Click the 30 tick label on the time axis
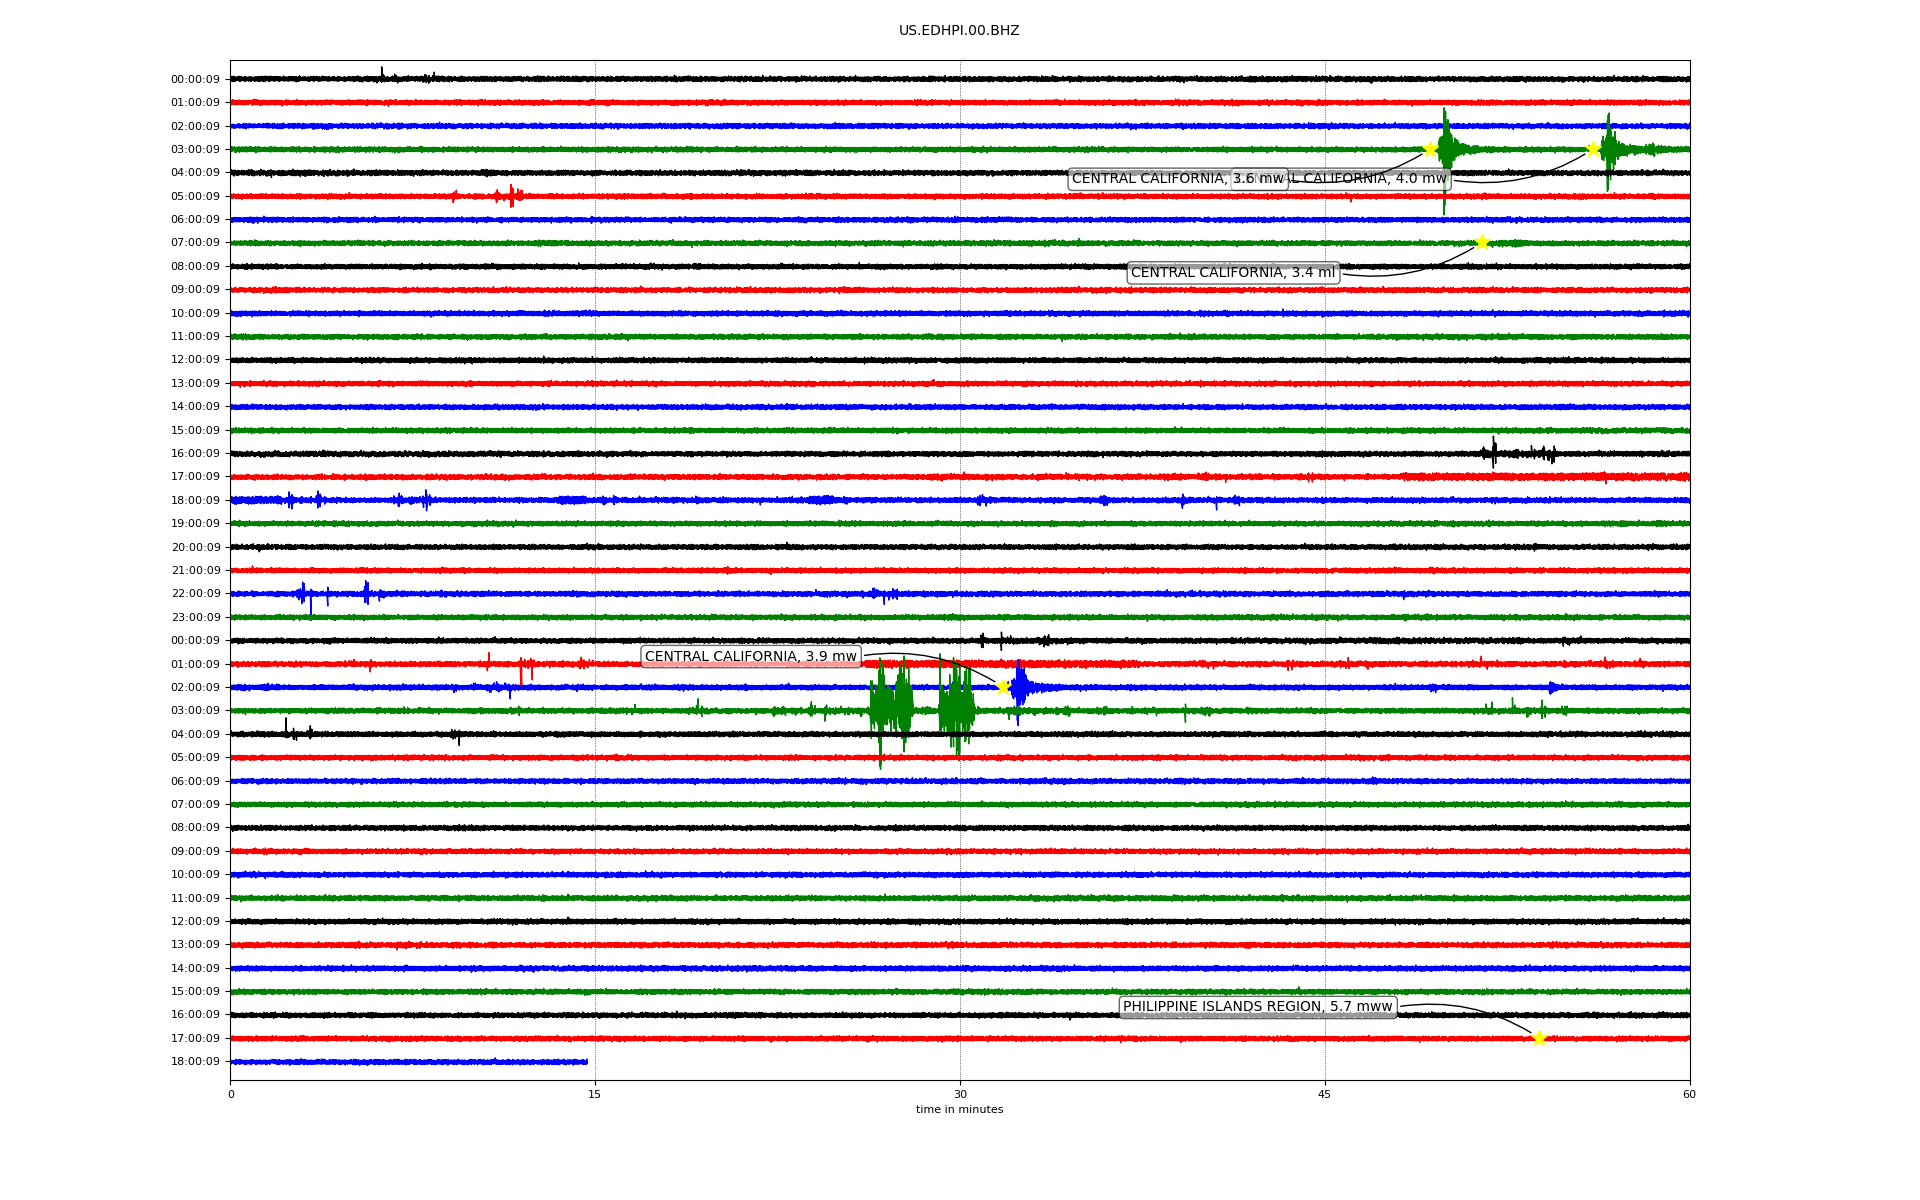 (x=960, y=1094)
